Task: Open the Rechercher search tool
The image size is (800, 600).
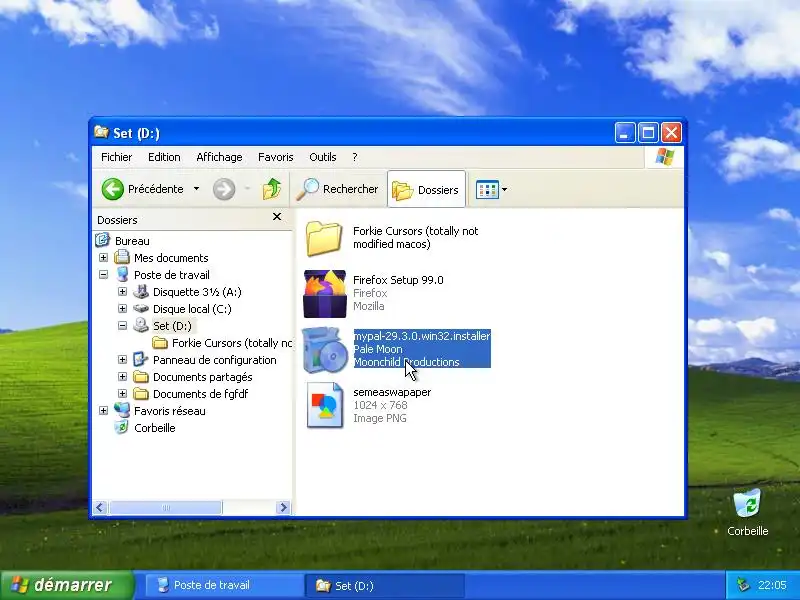Action: pos(337,189)
